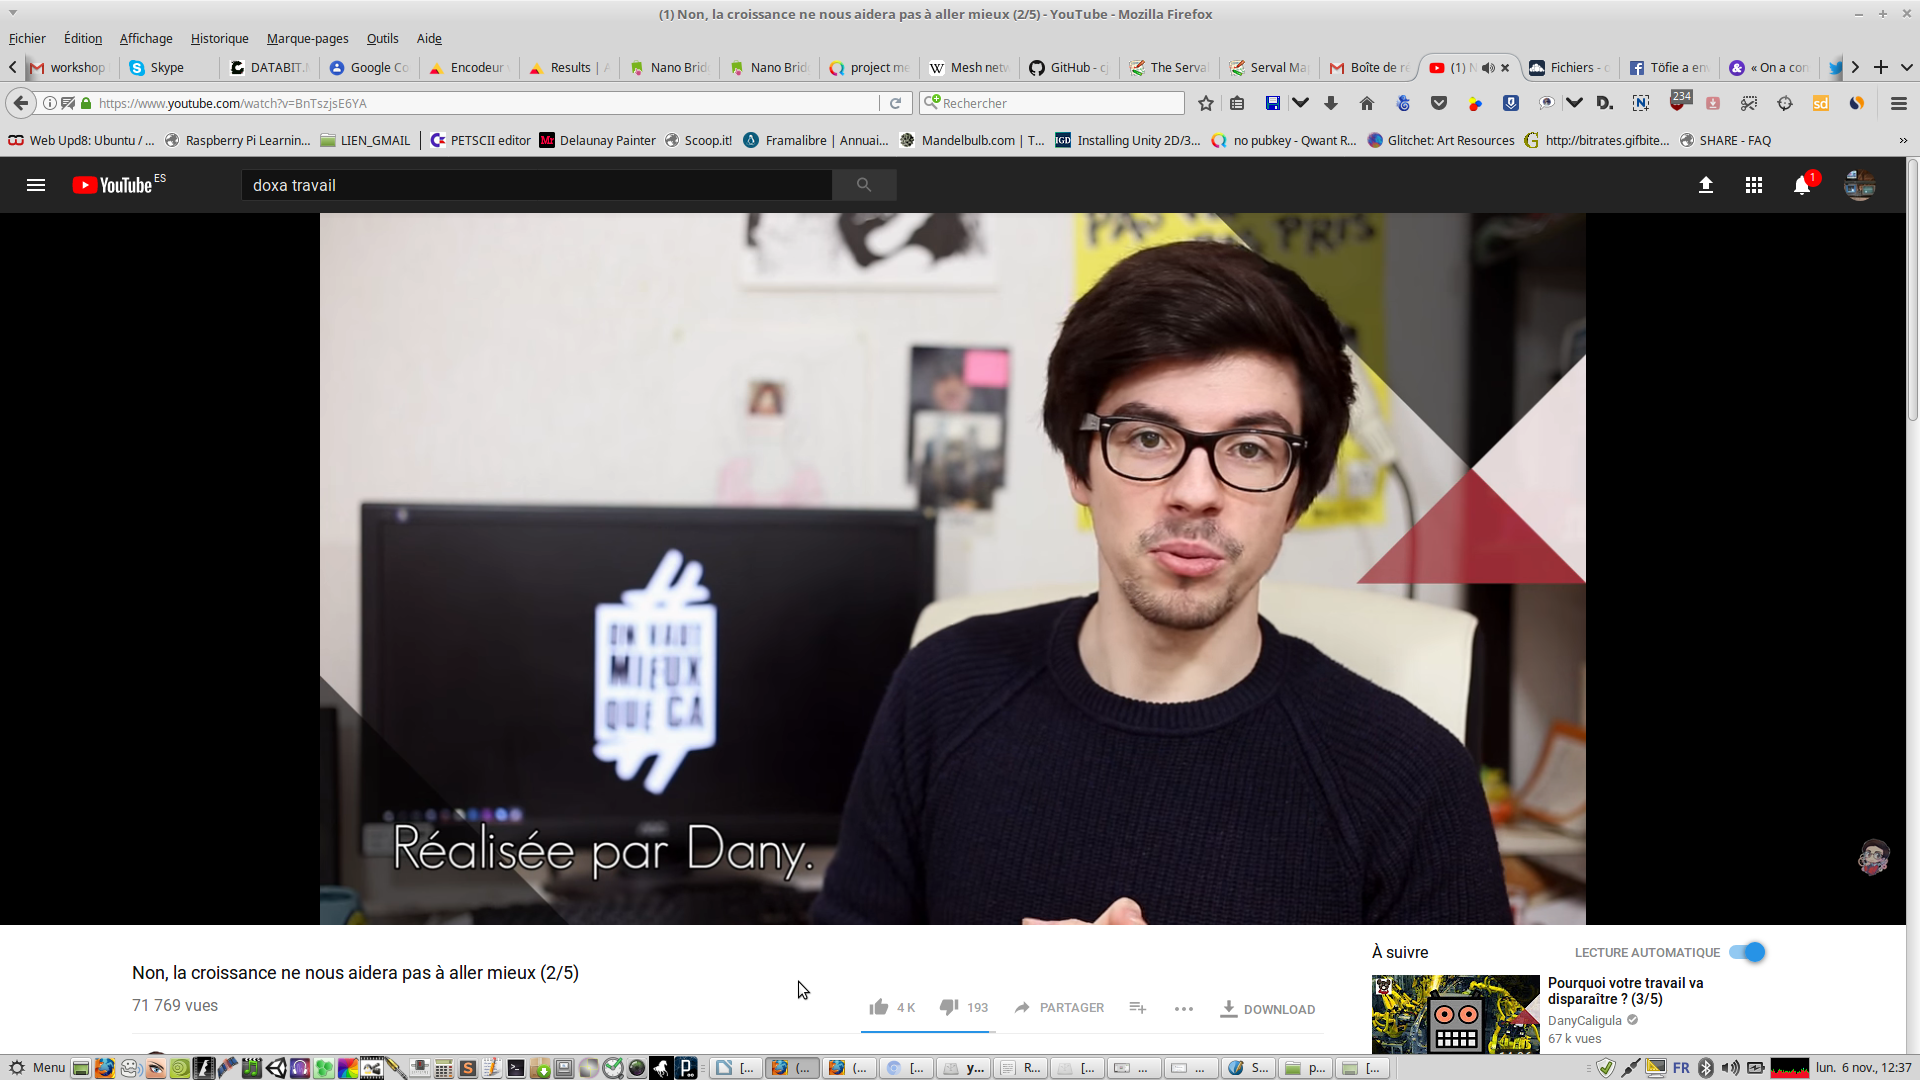Open the YouTube notifications bell
1920x1080 pixels.
click(1802, 186)
